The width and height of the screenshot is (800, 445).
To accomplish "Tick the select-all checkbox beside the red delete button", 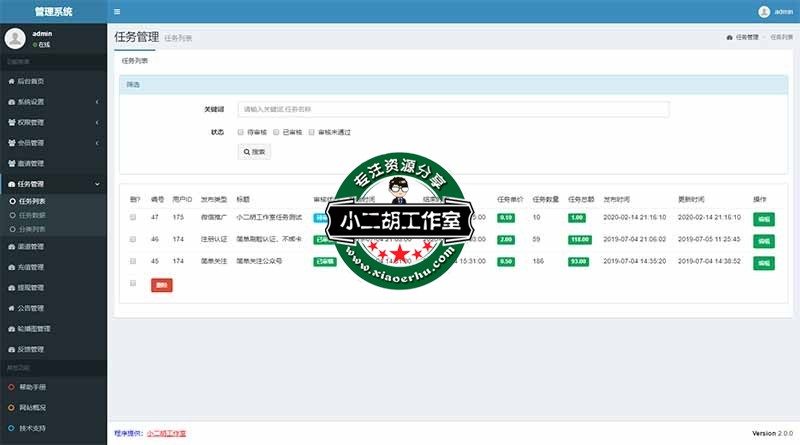I will click(133, 283).
